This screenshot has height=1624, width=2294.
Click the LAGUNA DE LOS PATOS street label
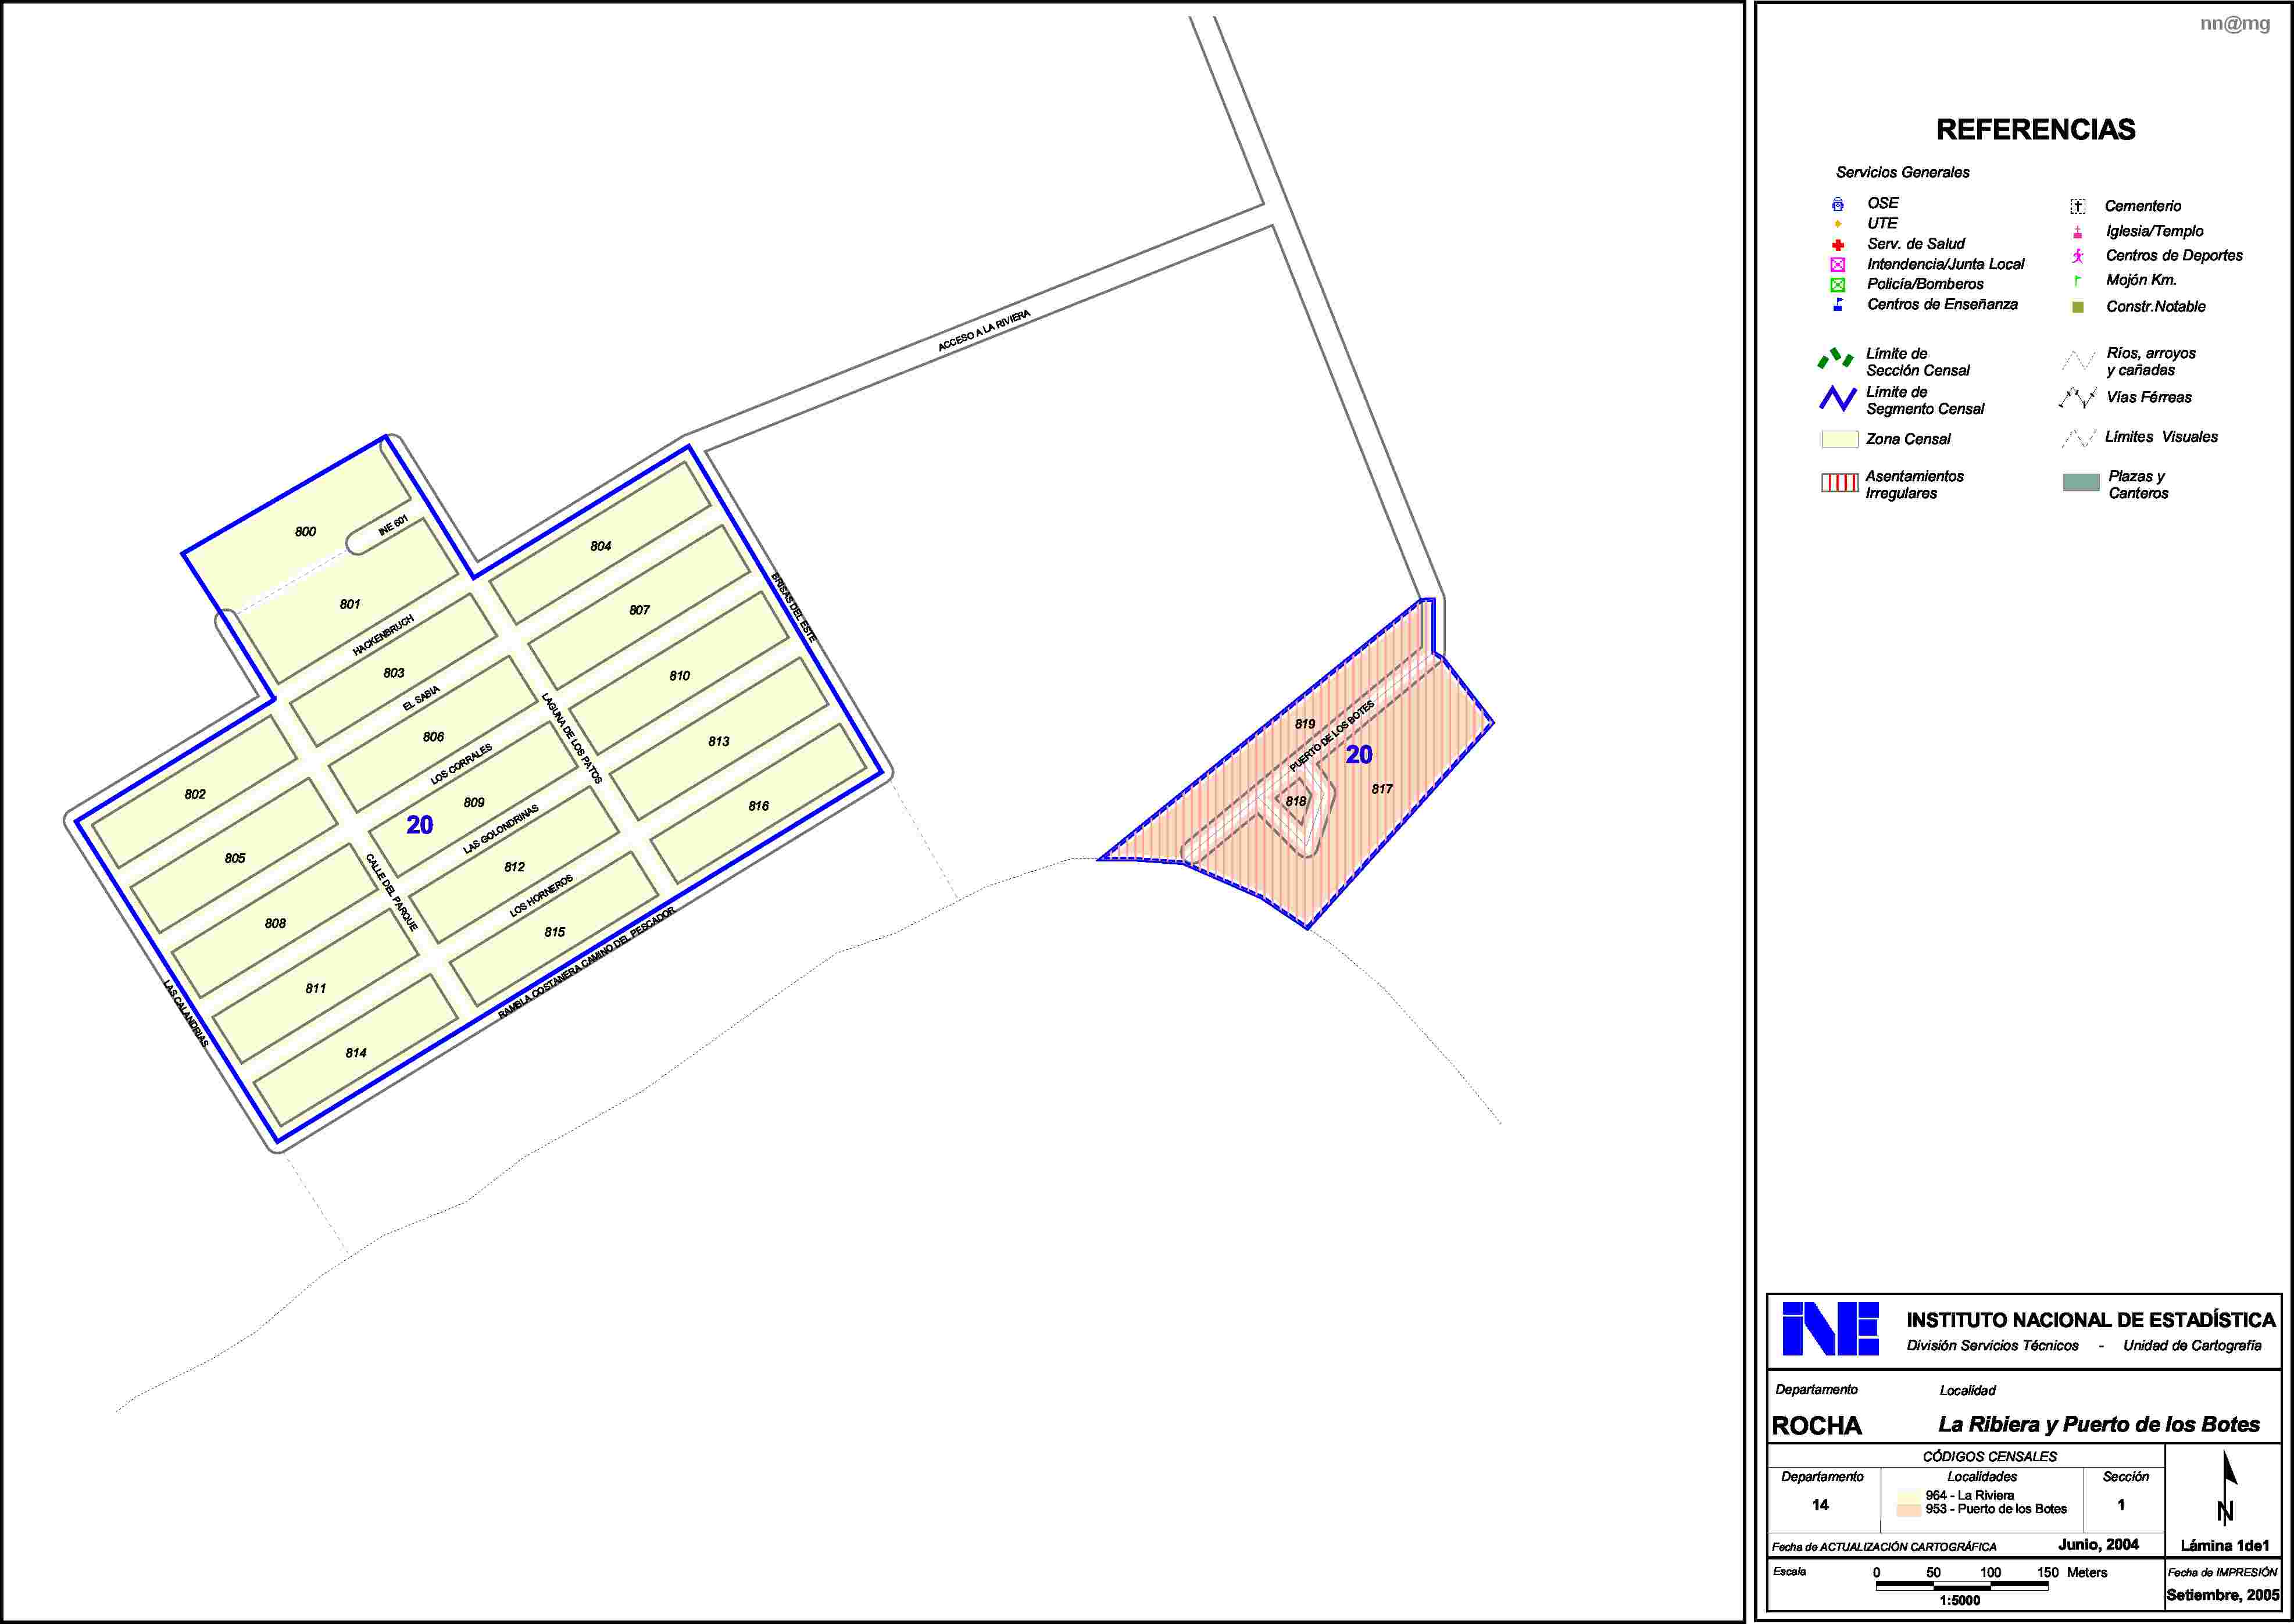point(572,737)
